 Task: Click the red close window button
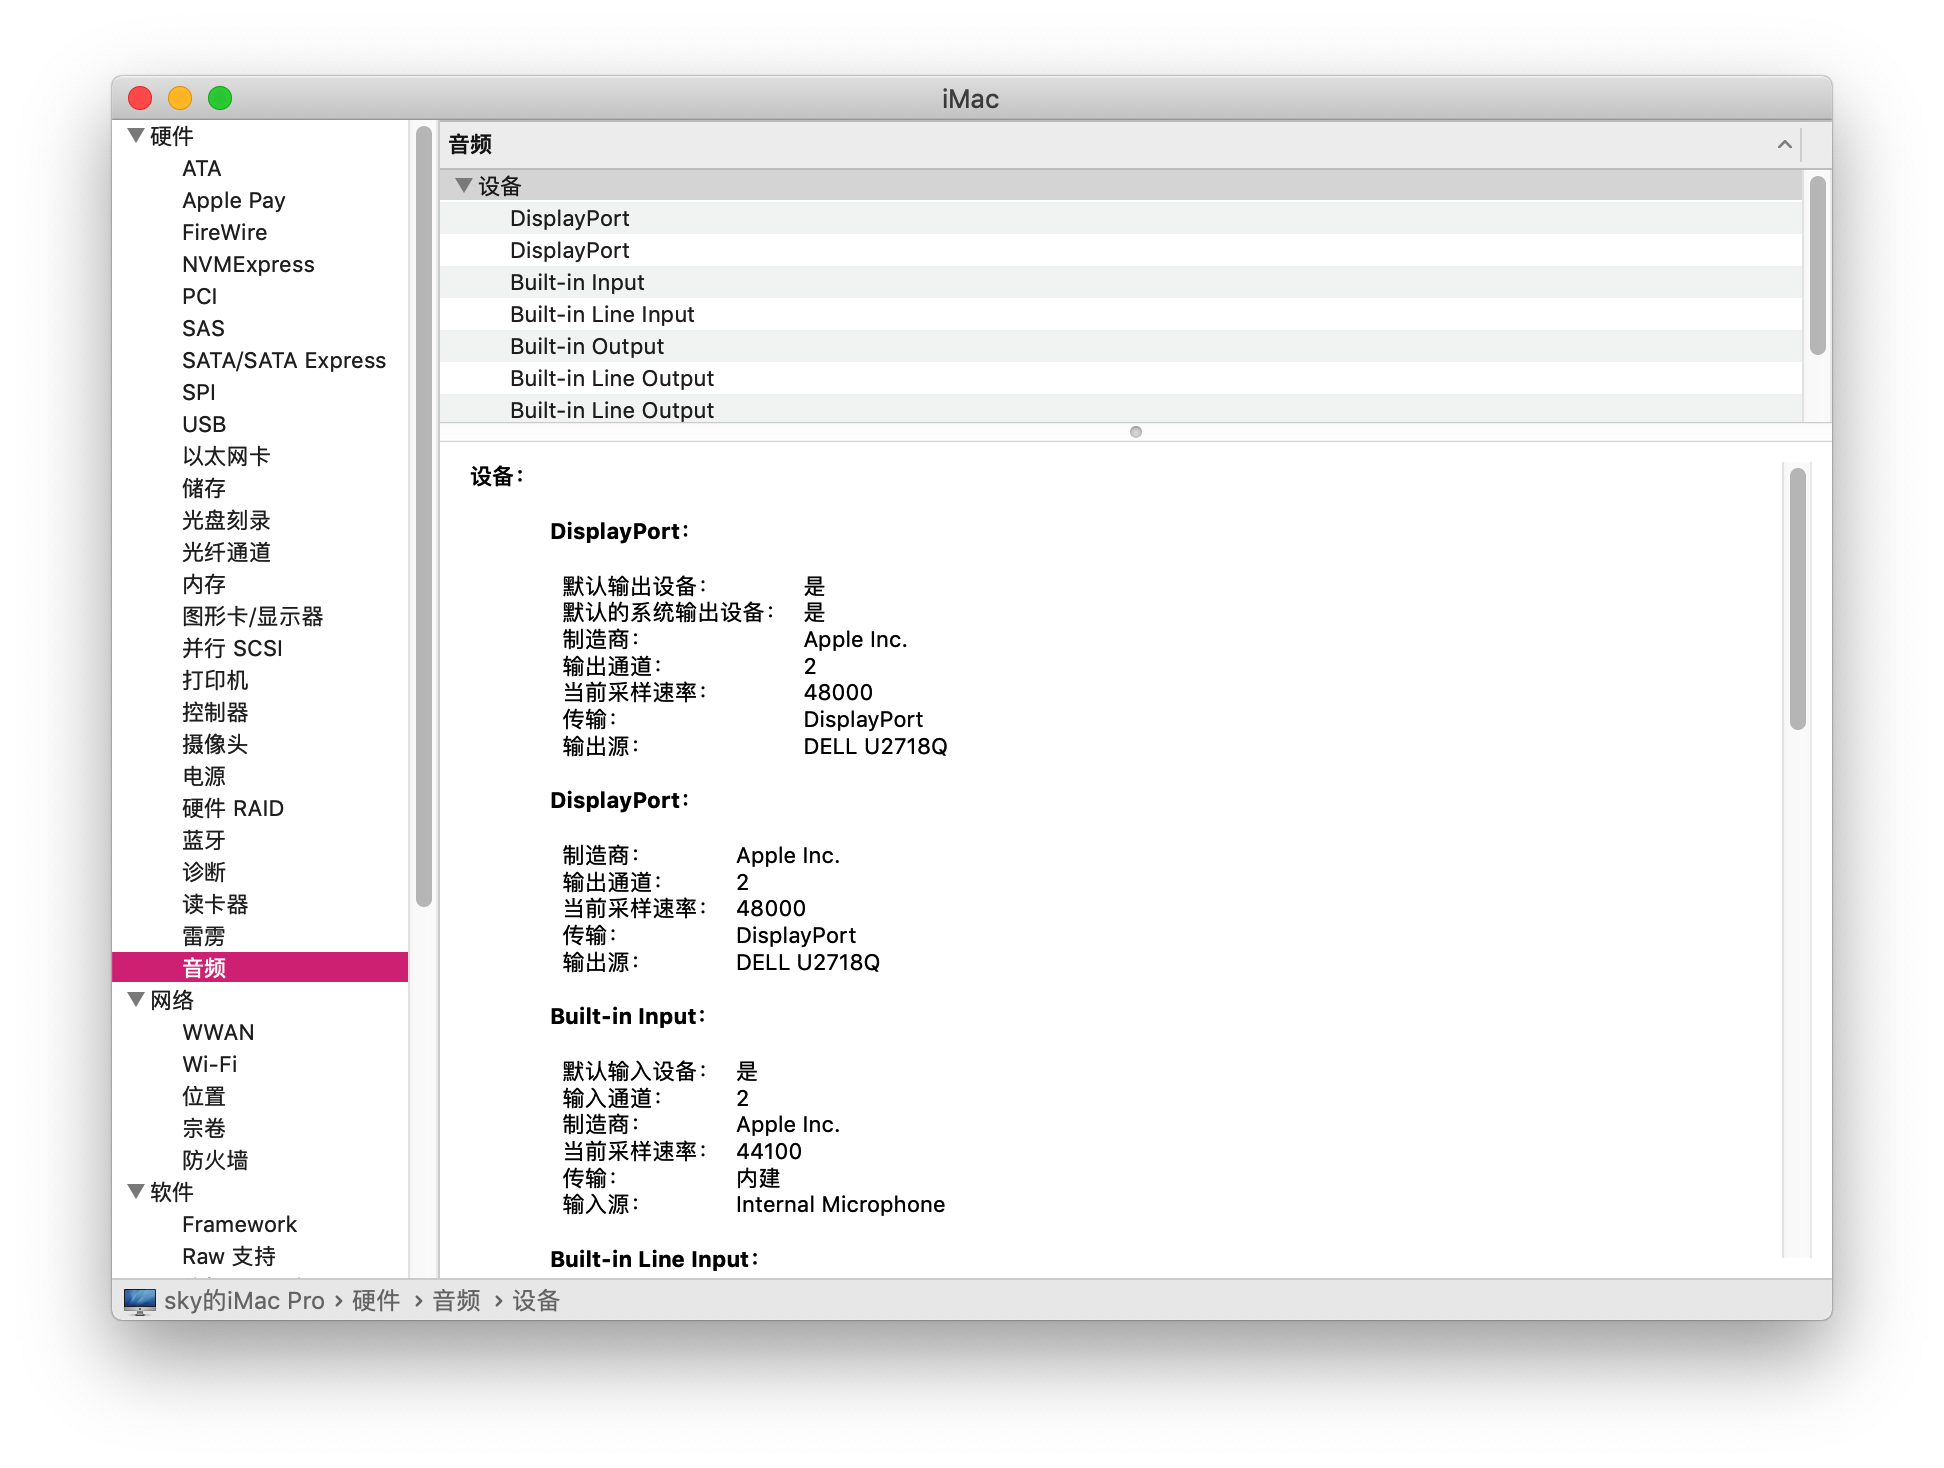pyautogui.click(x=140, y=98)
